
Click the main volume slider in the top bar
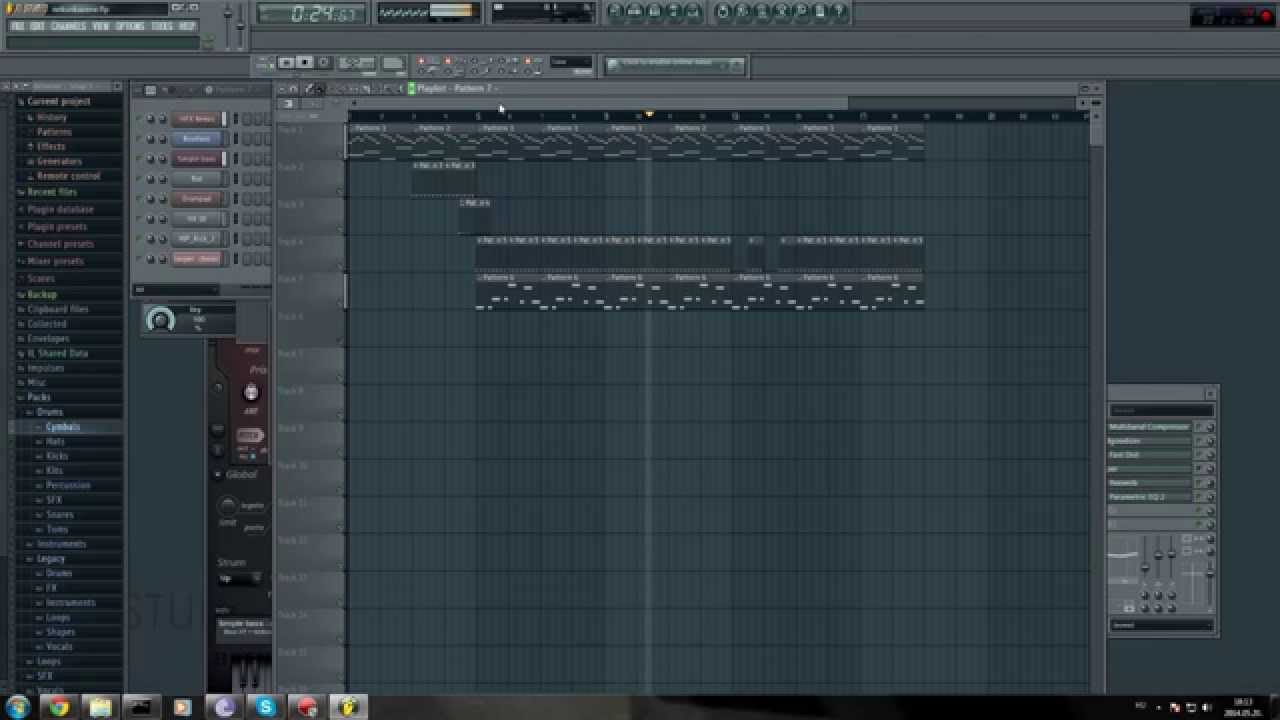(228, 25)
